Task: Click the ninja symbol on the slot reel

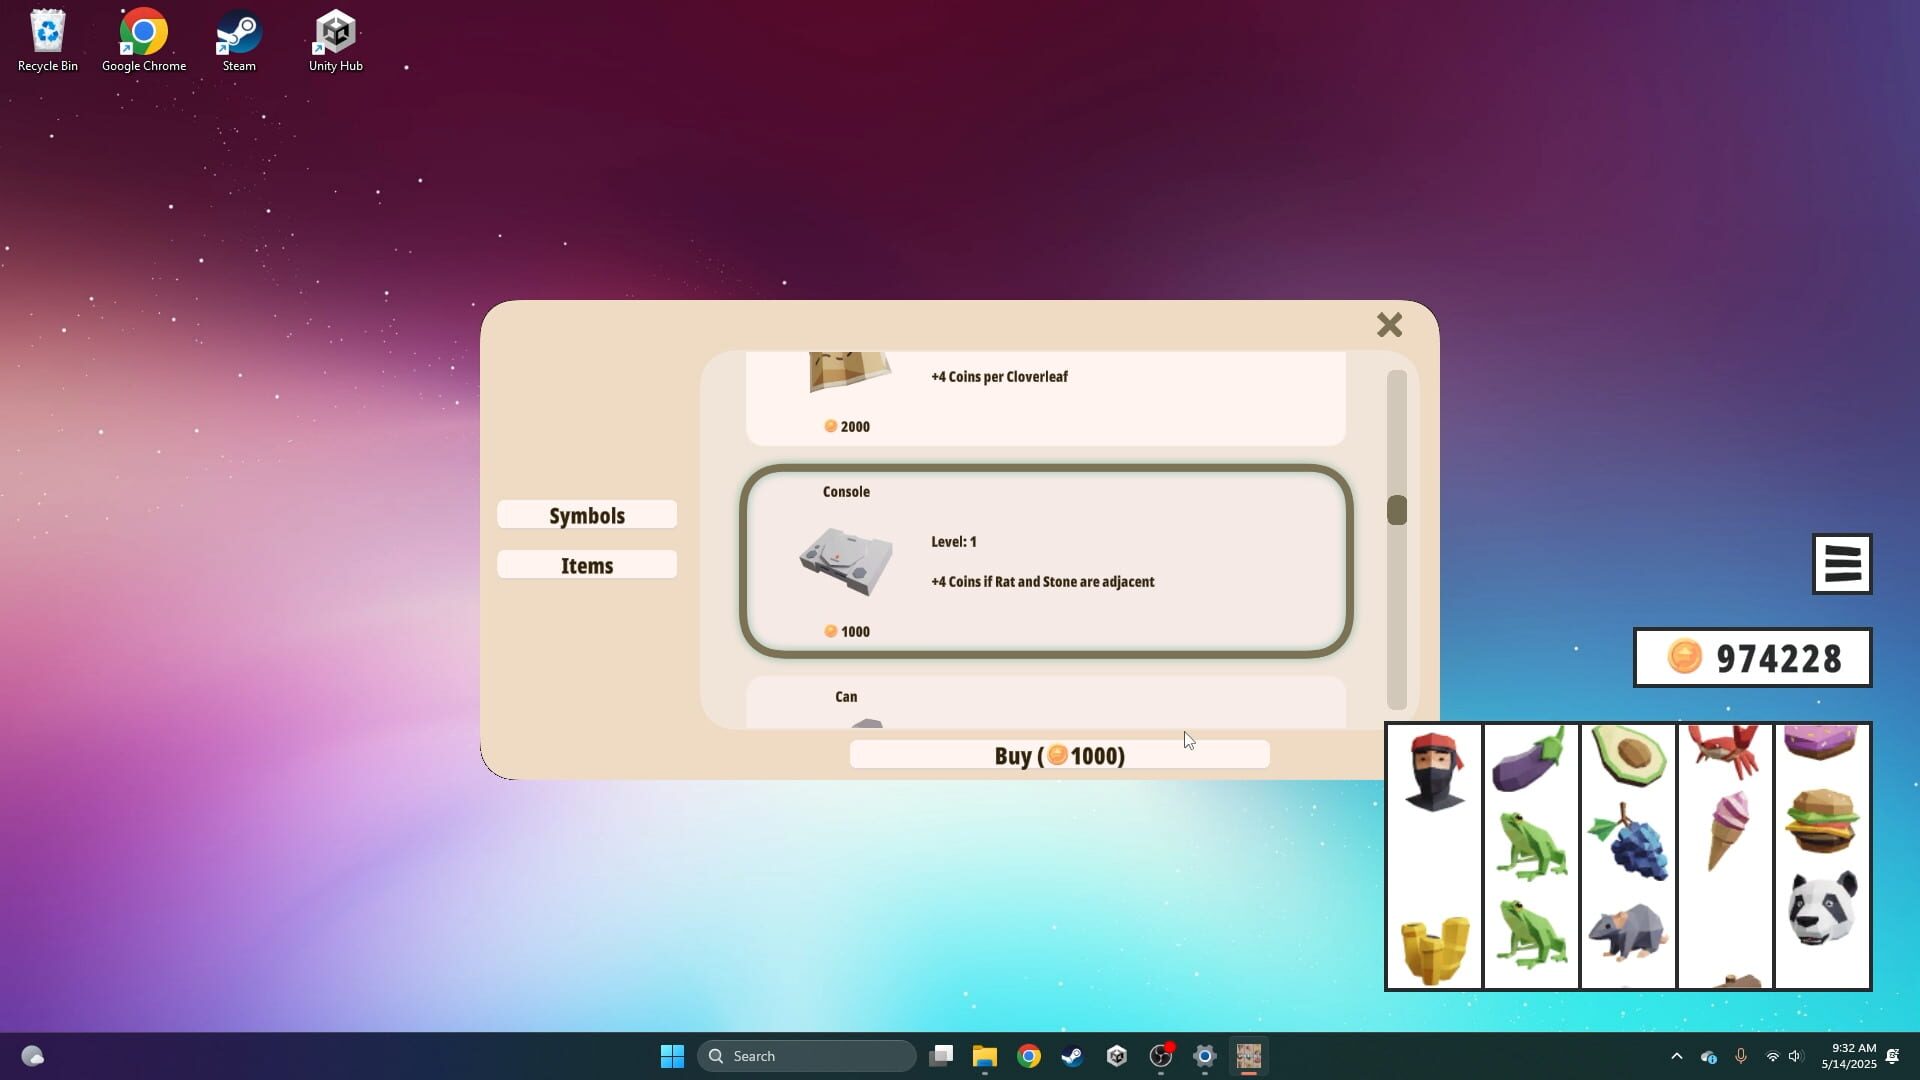Action: [x=1433, y=770]
